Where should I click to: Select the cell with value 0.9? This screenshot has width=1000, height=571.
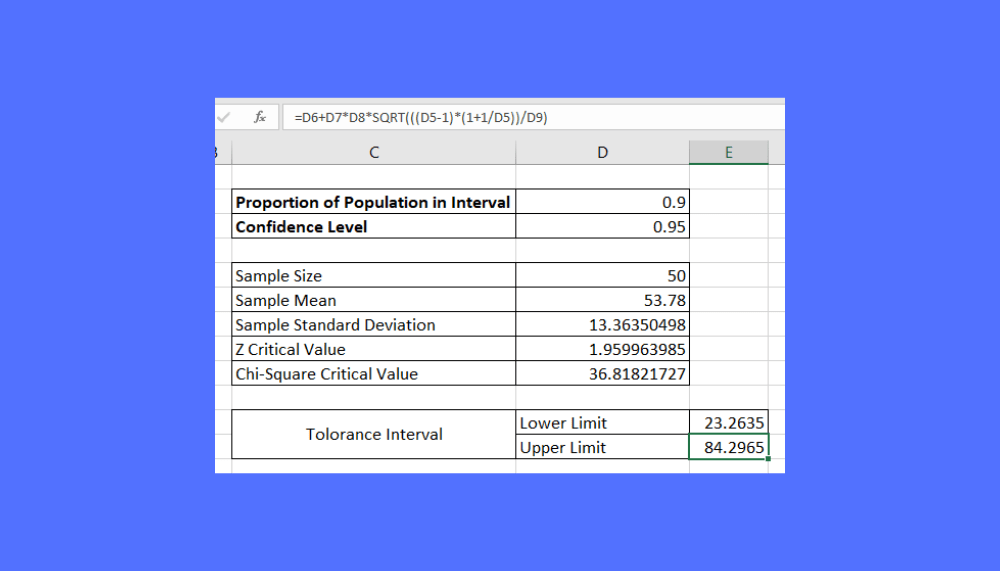[602, 202]
